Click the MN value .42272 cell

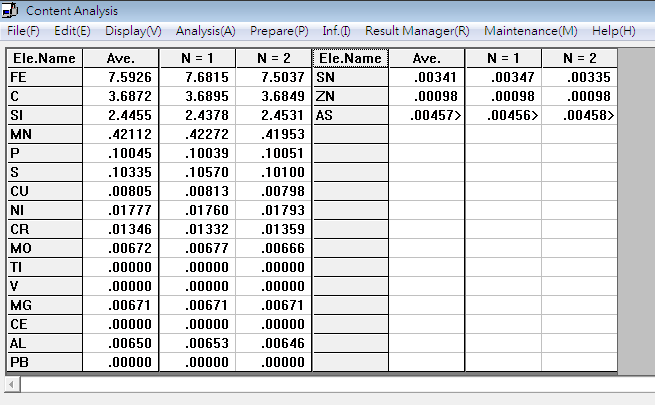click(197, 135)
